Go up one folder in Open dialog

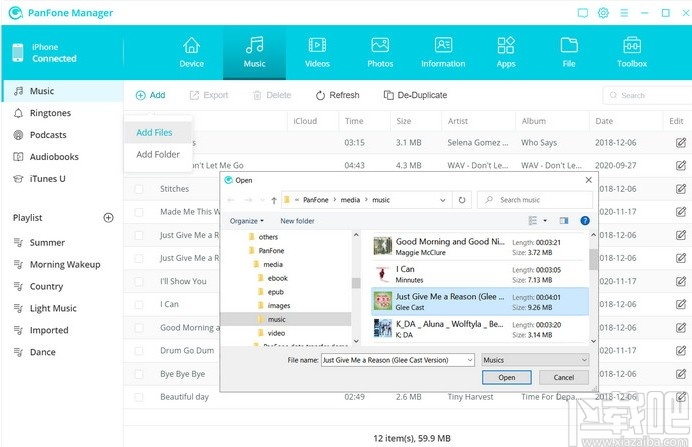(x=274, y=200)
